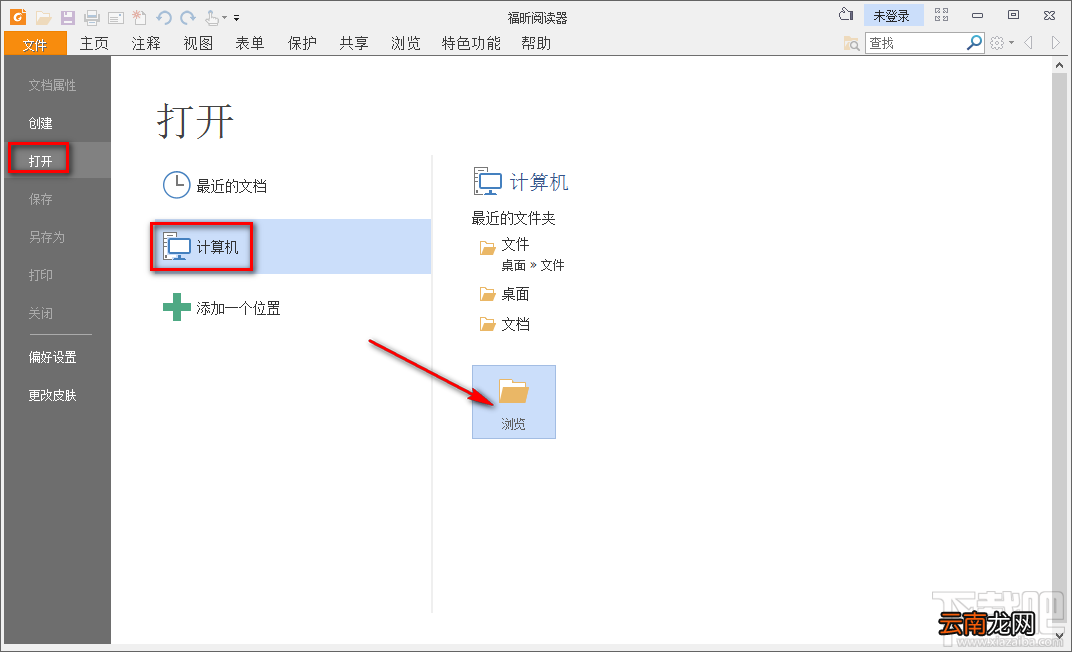
Task: Click the skin/thumb icon beside login button
Action: tap(846, 14)
